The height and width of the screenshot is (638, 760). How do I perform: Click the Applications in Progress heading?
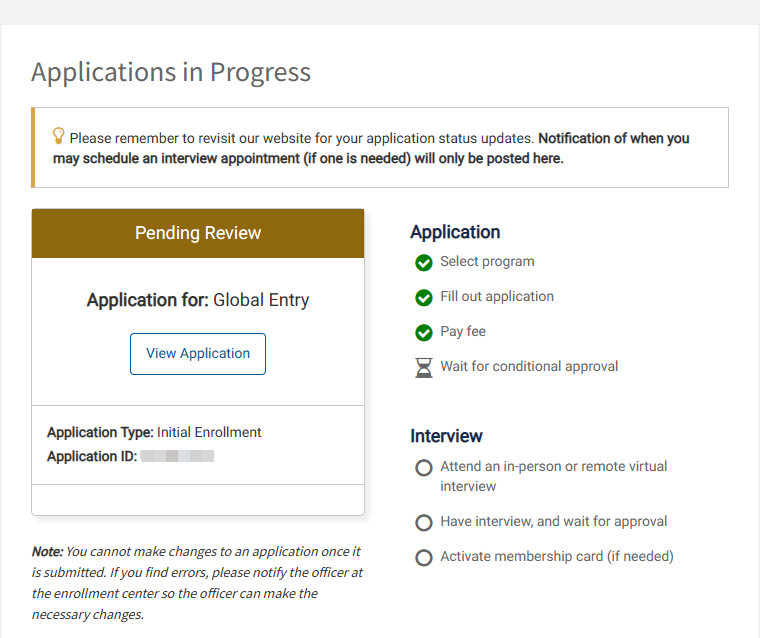[x=171, y=72]
